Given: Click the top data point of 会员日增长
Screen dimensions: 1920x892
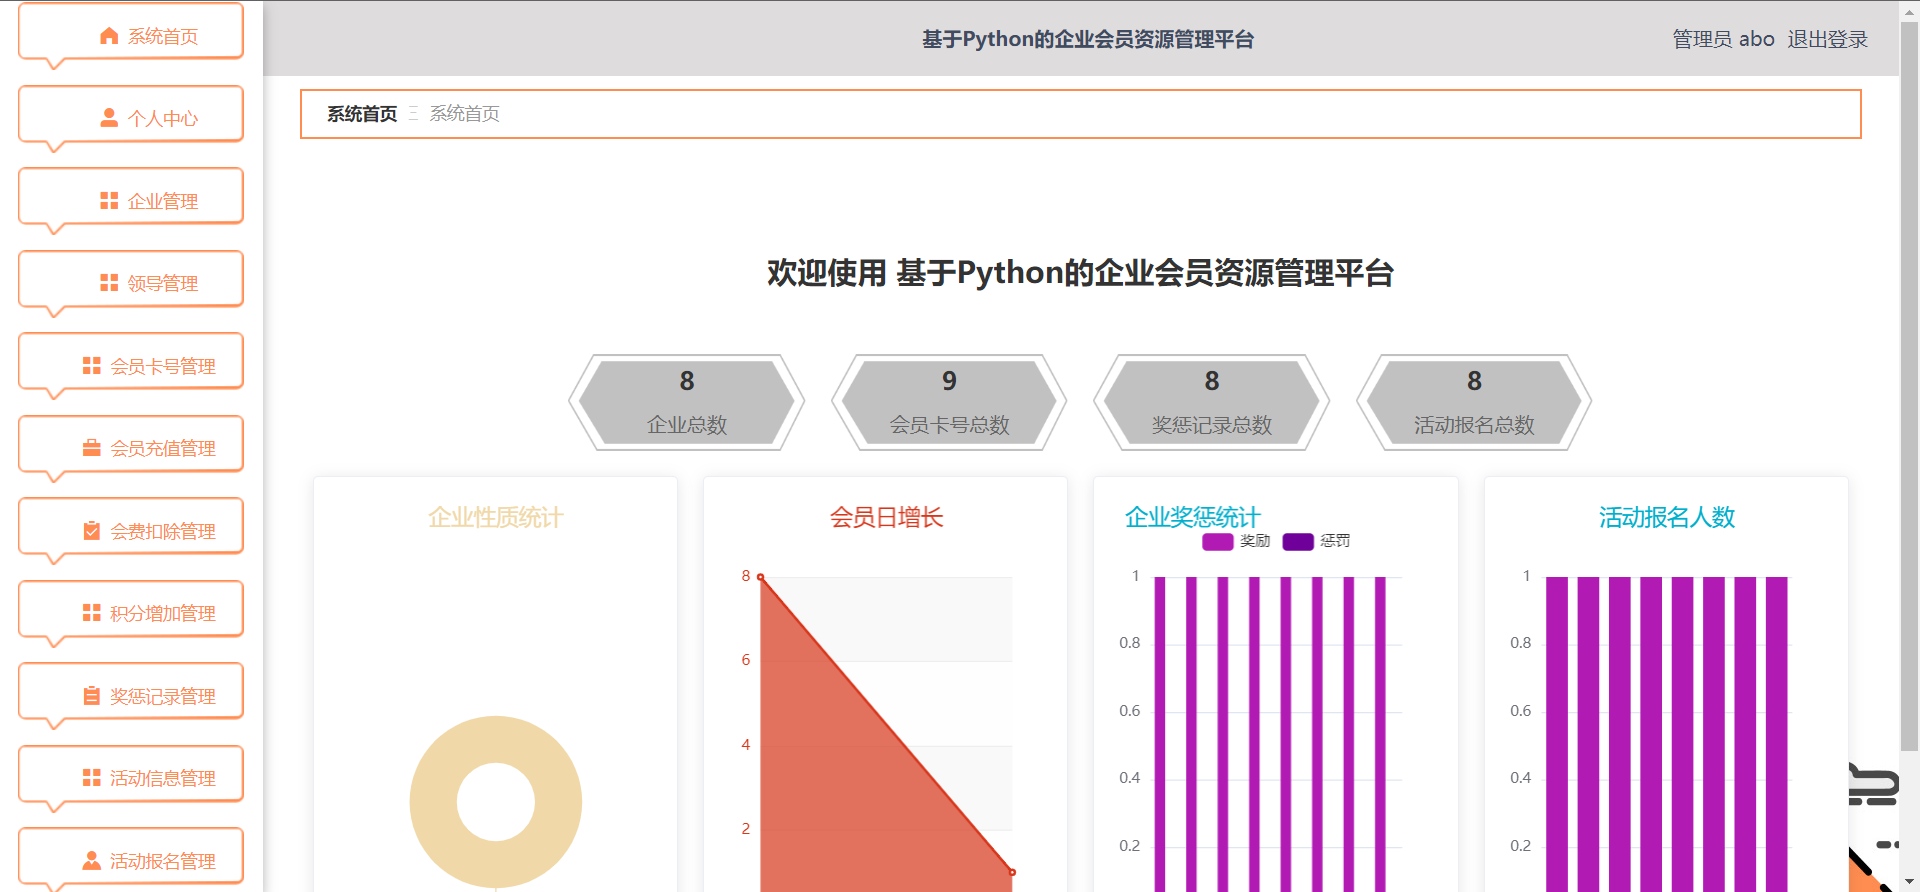Looking at the screenshot, I should pos(761,577).
